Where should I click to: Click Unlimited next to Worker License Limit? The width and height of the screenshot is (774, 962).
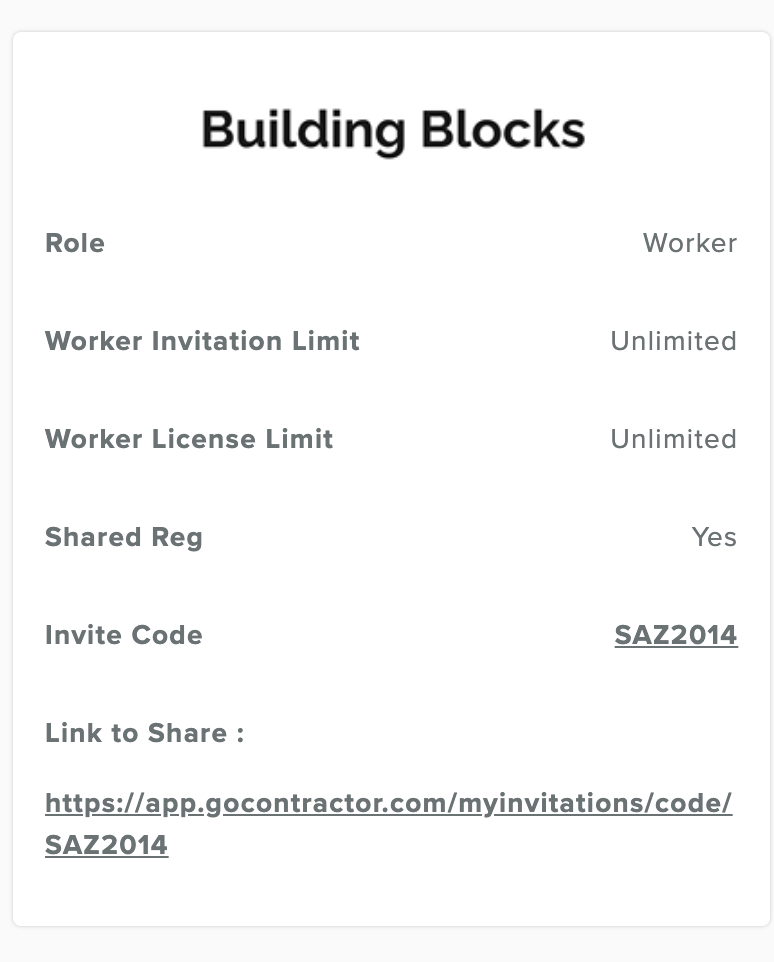[x=673, y=439]
